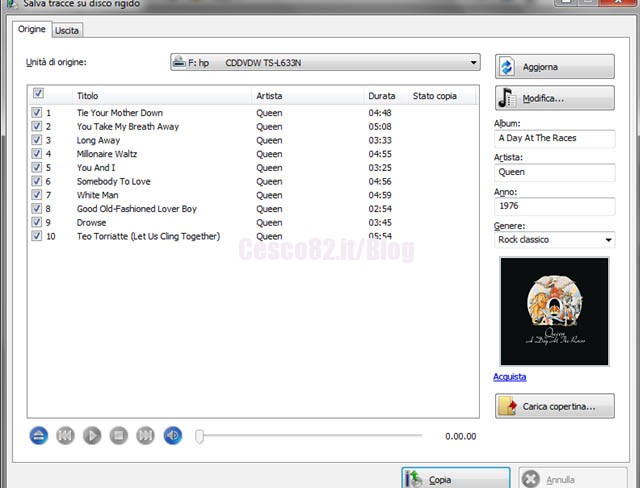The height and width of the screenshot is (488, 640).
Task: Stop playback
Action: click(119, 436)
